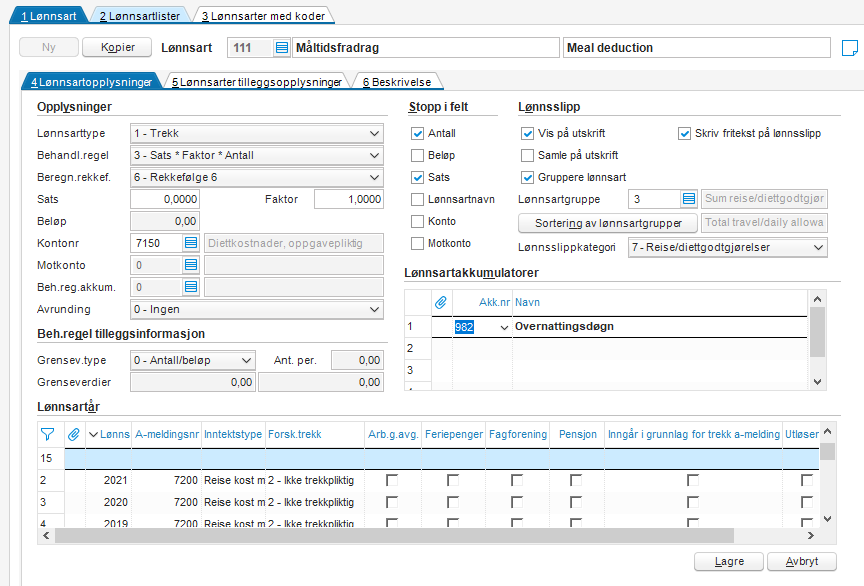The width and height of the screenshot is (864, 586).
Task: Click the Måltidsfradrag name field
Action: (425, 48)
